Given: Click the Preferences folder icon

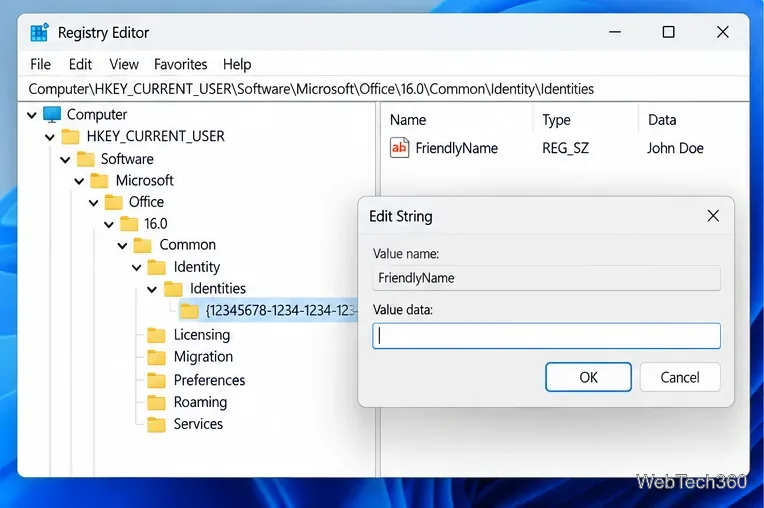Looking at the screenshot, I should coord(156,380).
